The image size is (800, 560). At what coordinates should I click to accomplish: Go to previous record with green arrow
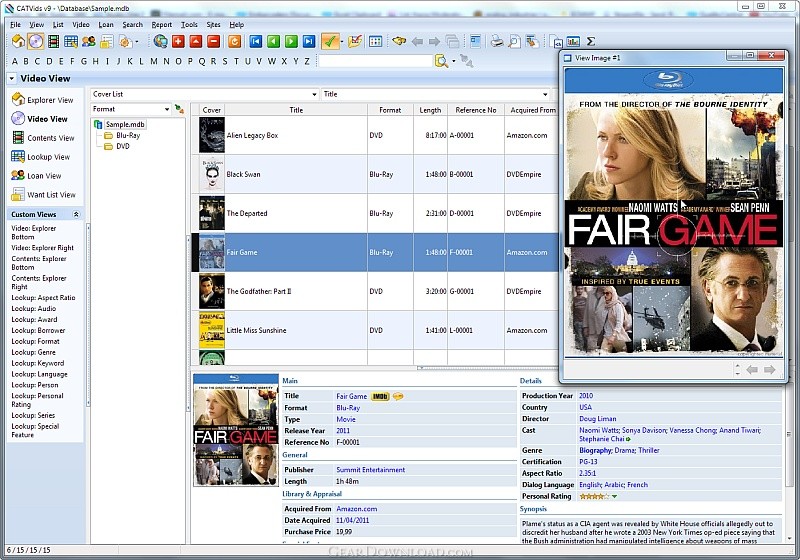click(x=273, y=41)
